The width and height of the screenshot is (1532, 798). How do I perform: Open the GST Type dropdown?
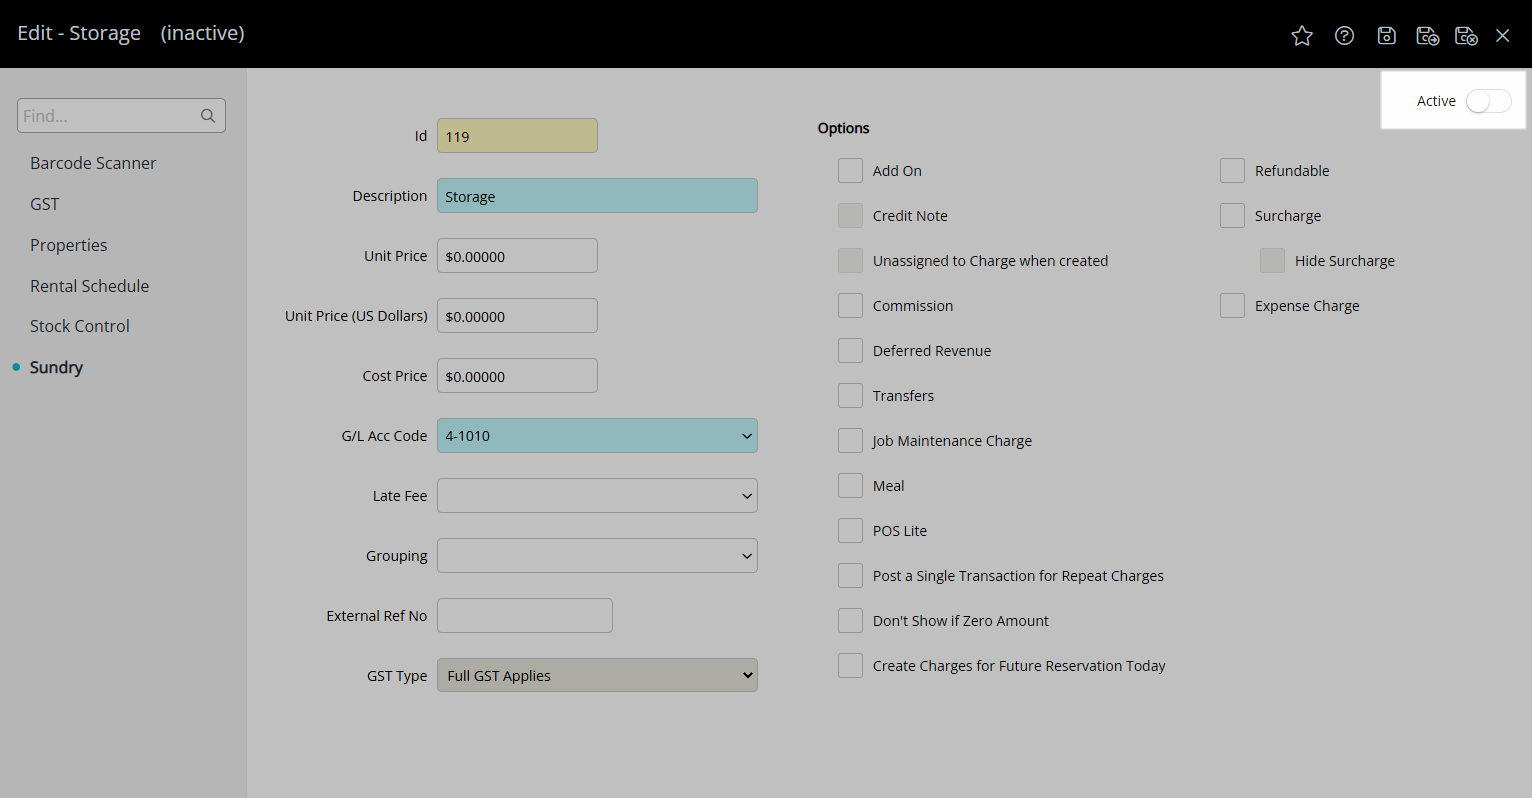pos(597,676)
